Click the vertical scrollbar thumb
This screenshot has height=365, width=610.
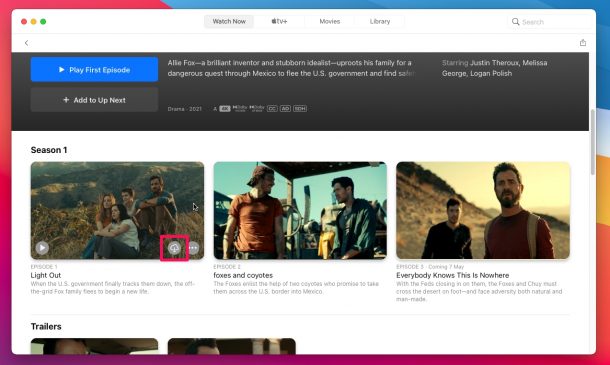pyautogui.click(x=592, y=142)
